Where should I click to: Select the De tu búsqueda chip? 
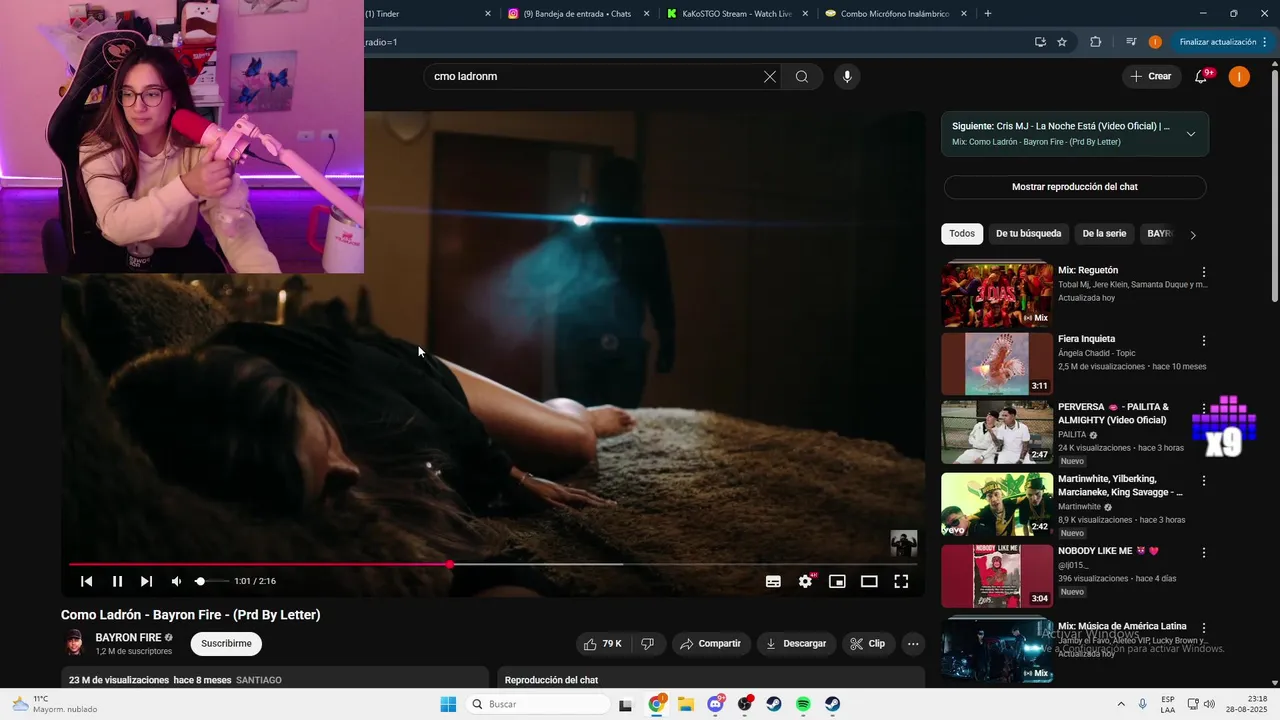(x=1028, y=234)
